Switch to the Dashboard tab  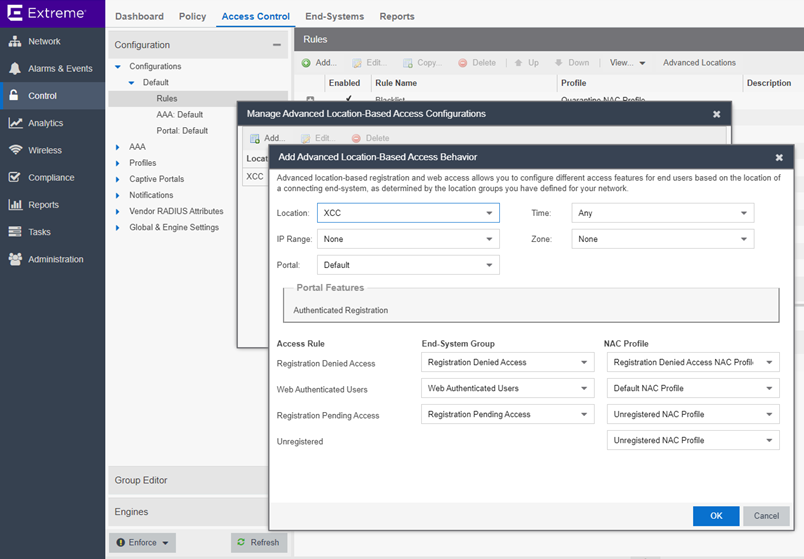point(139,16)
